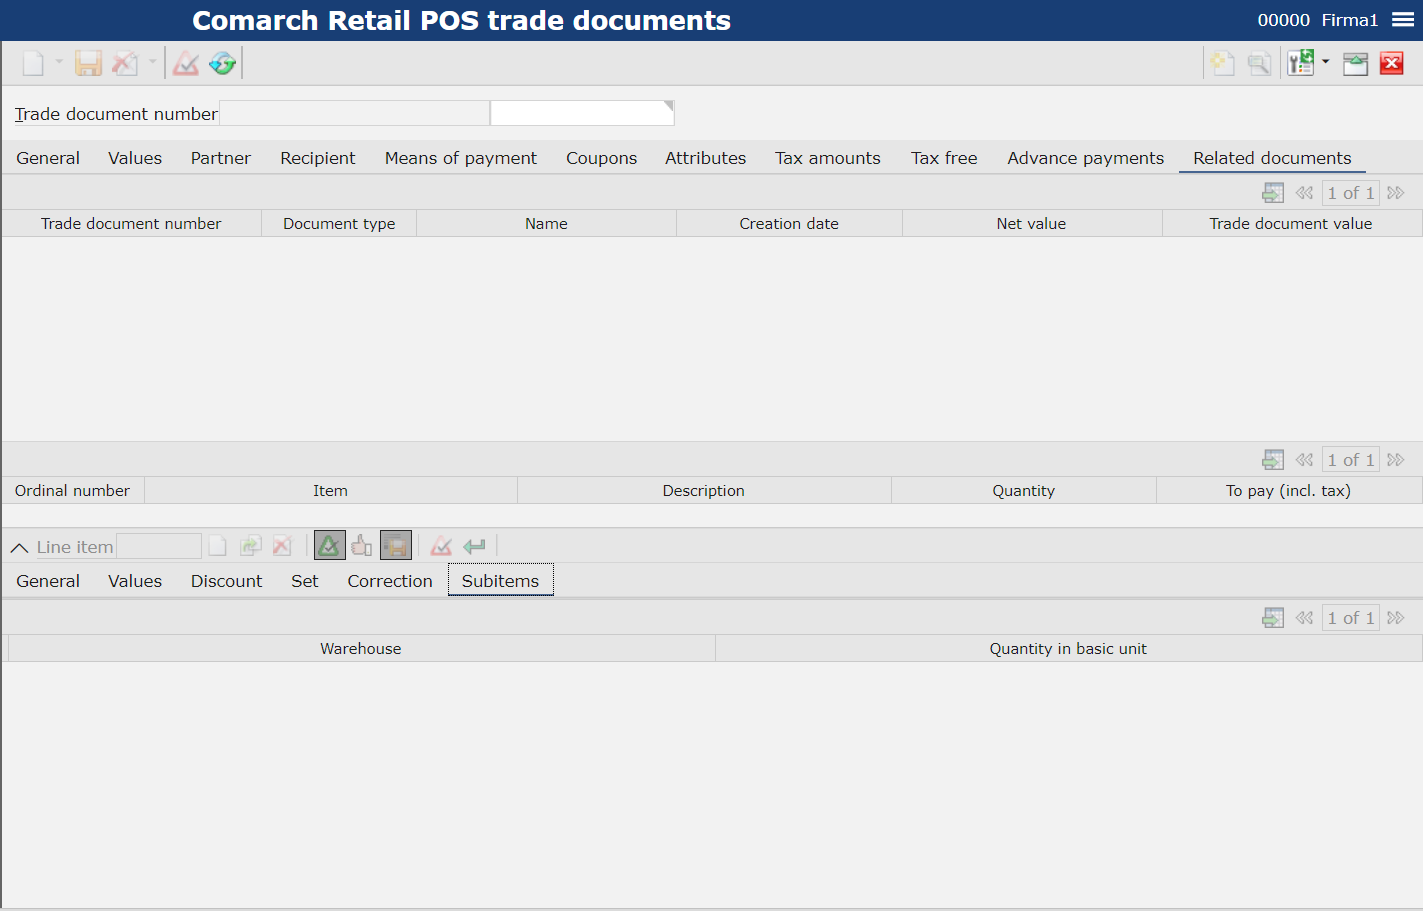Select the line item Subitems tab
Screen dimensions: 1423x911
coord(500,581)
